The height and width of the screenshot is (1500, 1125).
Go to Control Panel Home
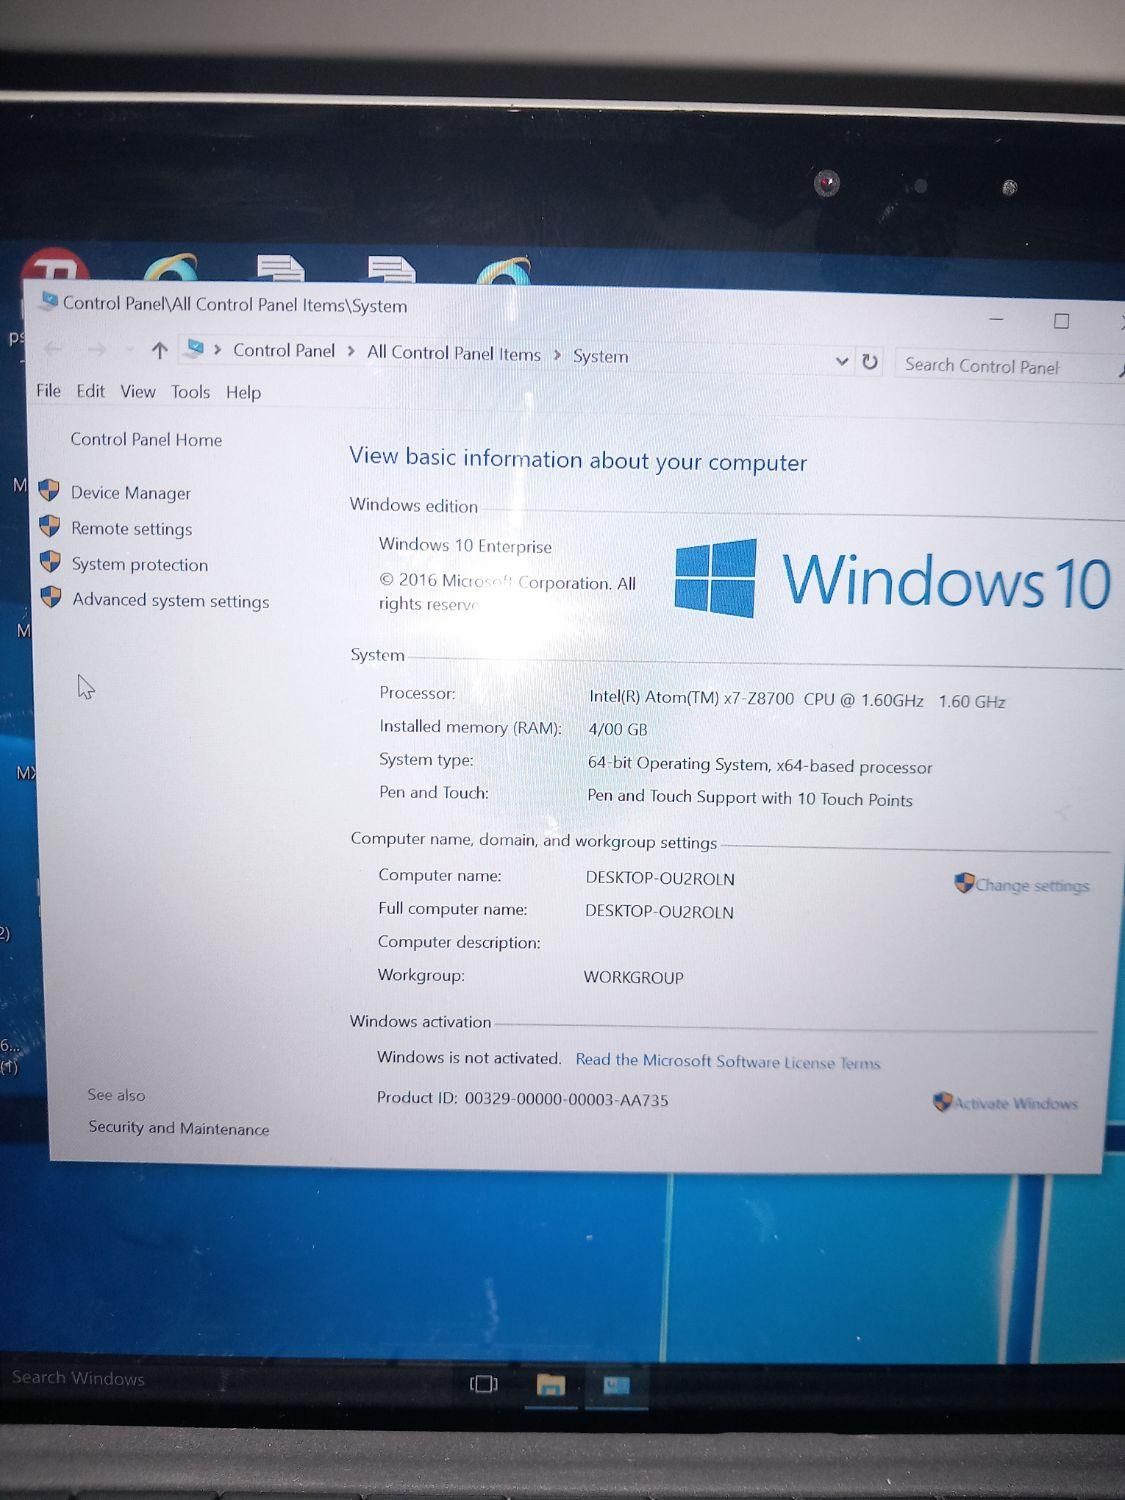146,439
